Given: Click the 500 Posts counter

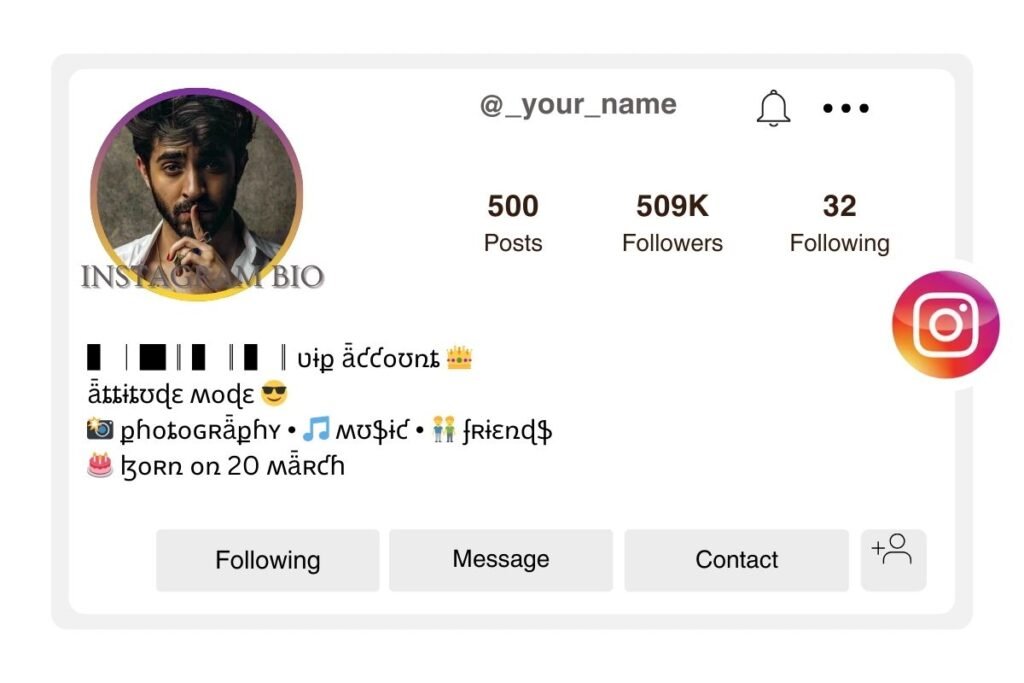Looking at the screenshot, I should tap(512, 222).
